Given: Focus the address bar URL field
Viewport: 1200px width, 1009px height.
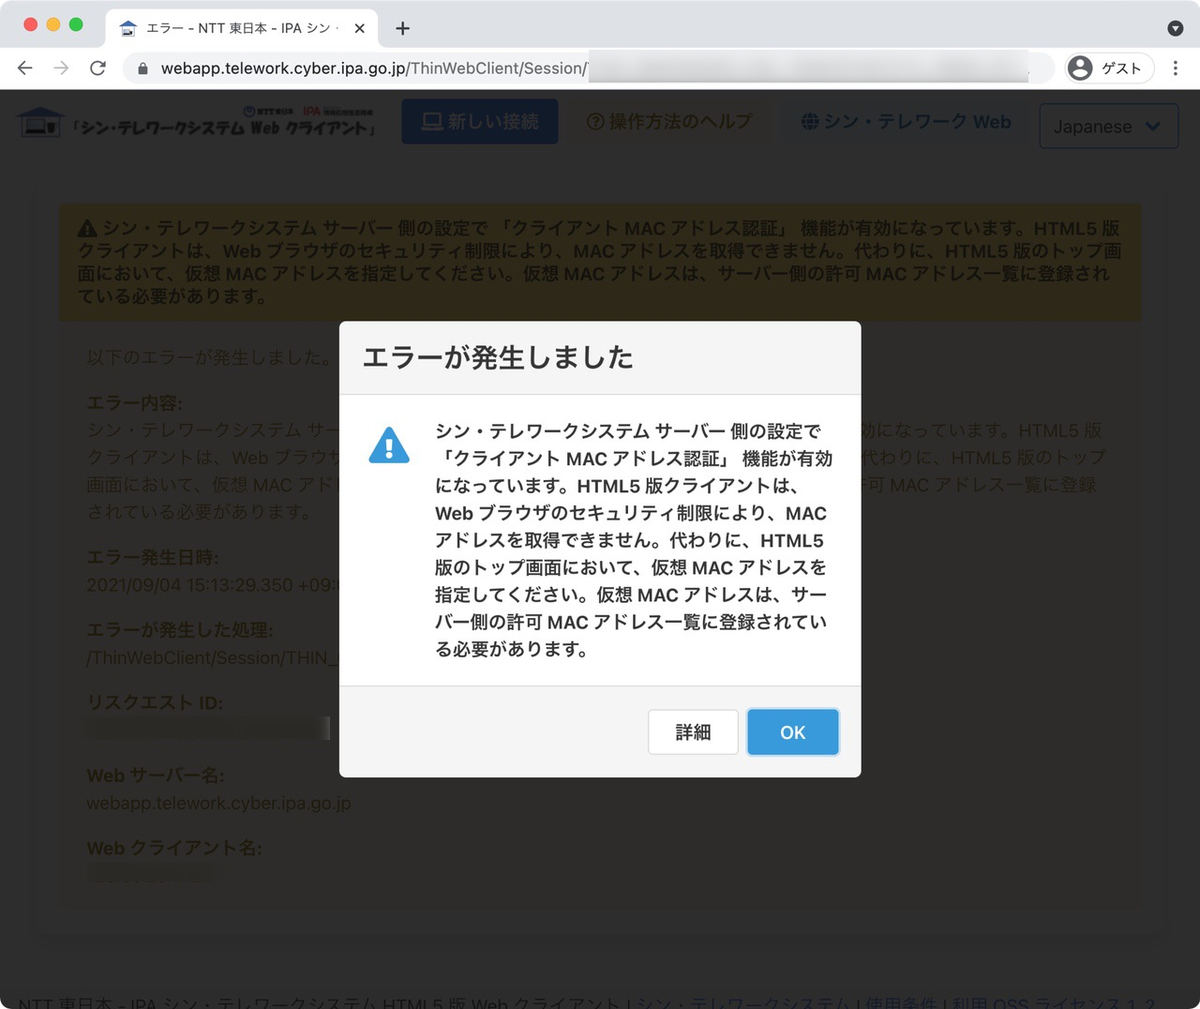Looking at the screenshot, I should [x=590, y=68].
